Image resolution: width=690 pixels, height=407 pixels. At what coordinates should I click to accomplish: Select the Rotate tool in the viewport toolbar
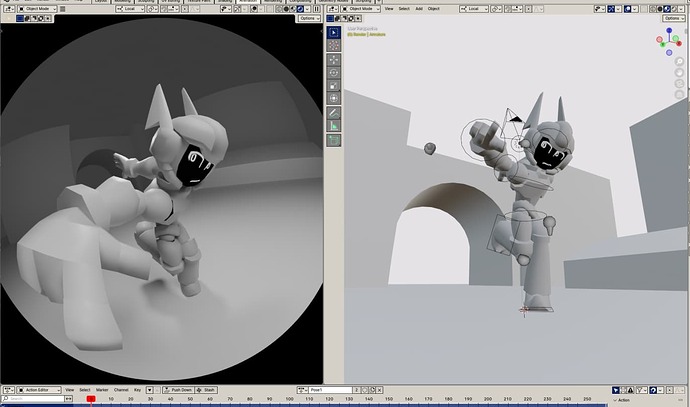(334, 73)
